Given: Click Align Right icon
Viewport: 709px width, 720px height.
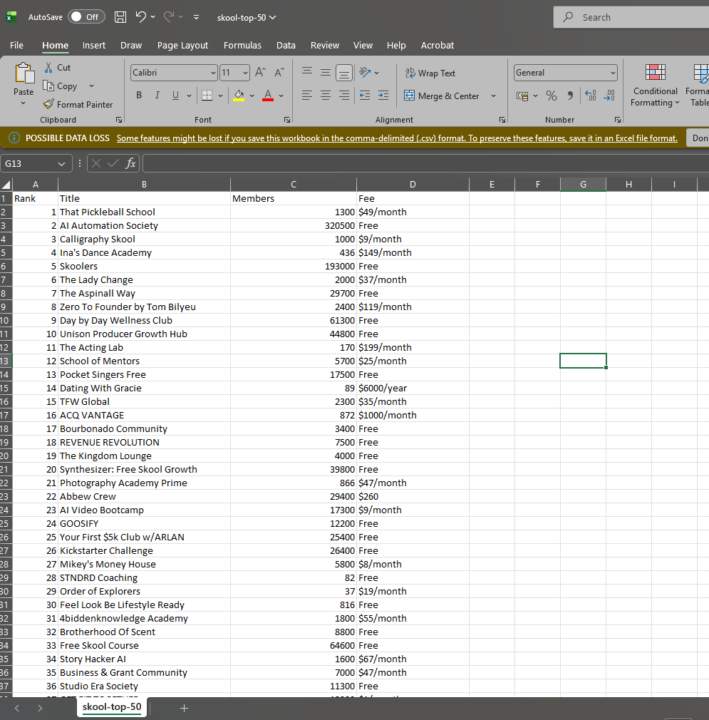Looking at the screenshot, I should (344, 96).
